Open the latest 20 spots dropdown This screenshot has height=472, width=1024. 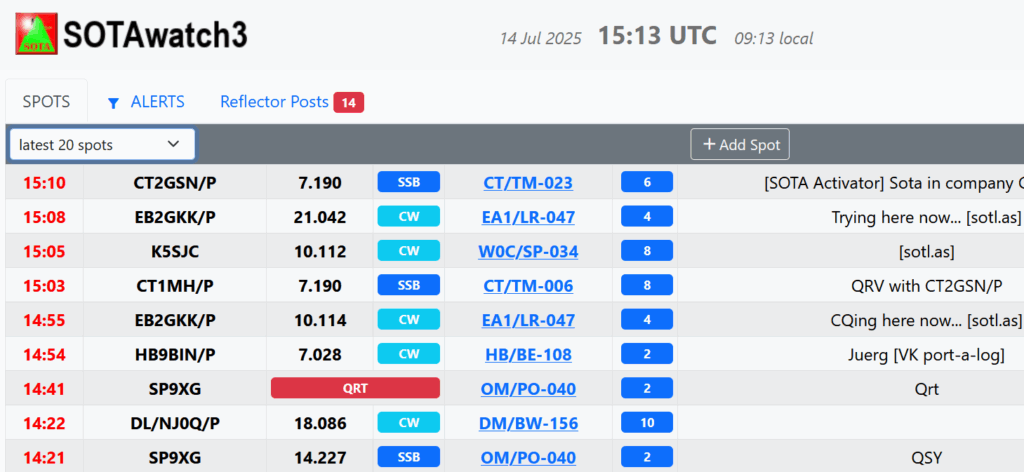(x=102, y=145)
